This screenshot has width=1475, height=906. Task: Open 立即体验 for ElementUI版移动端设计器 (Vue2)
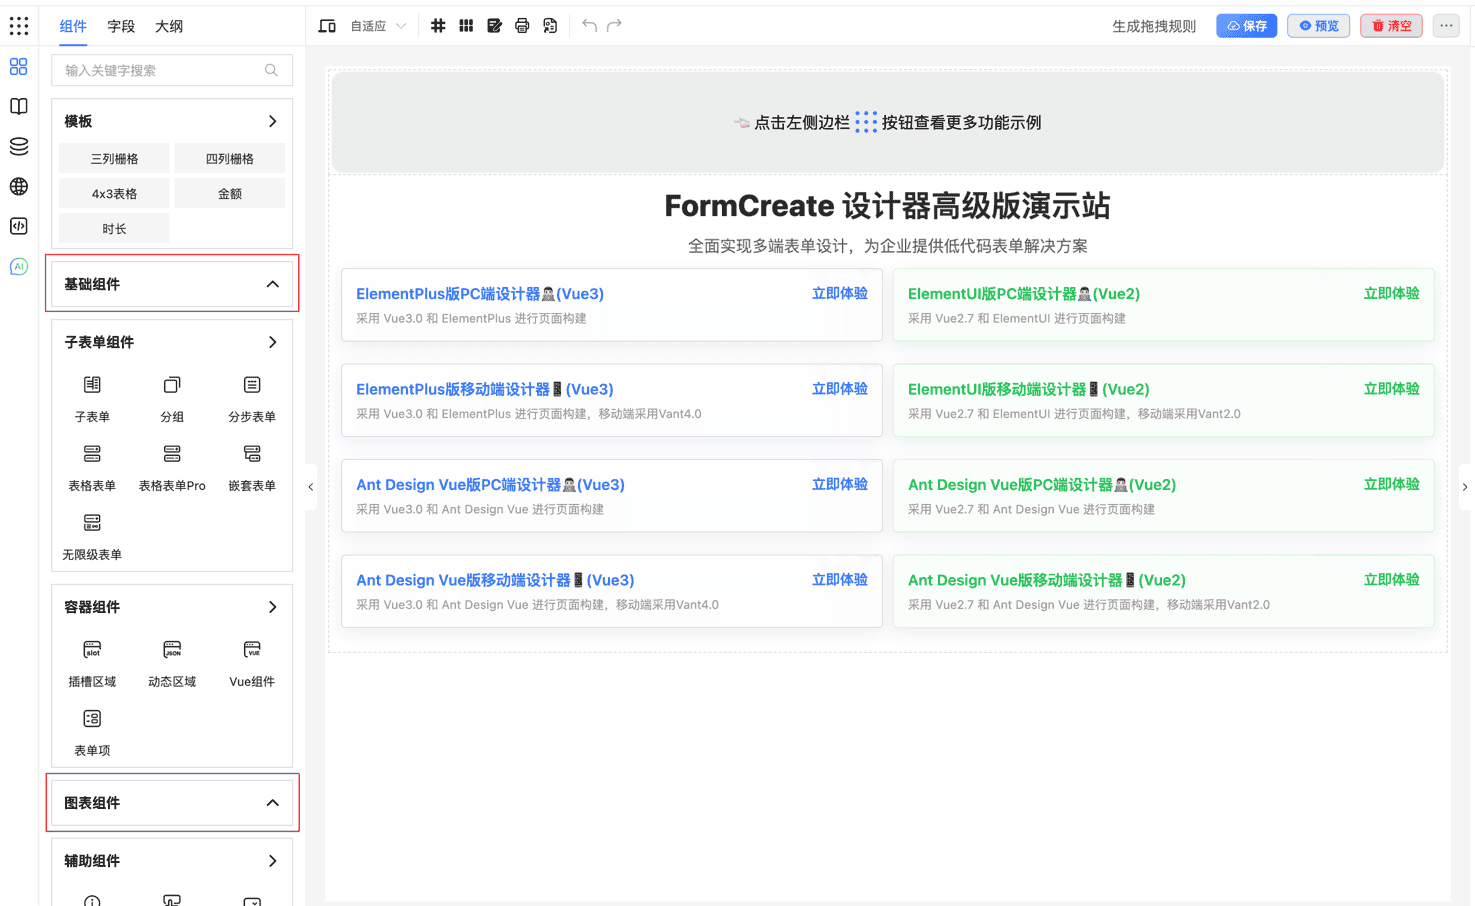pyautogui.click(x=1392, y=388)
